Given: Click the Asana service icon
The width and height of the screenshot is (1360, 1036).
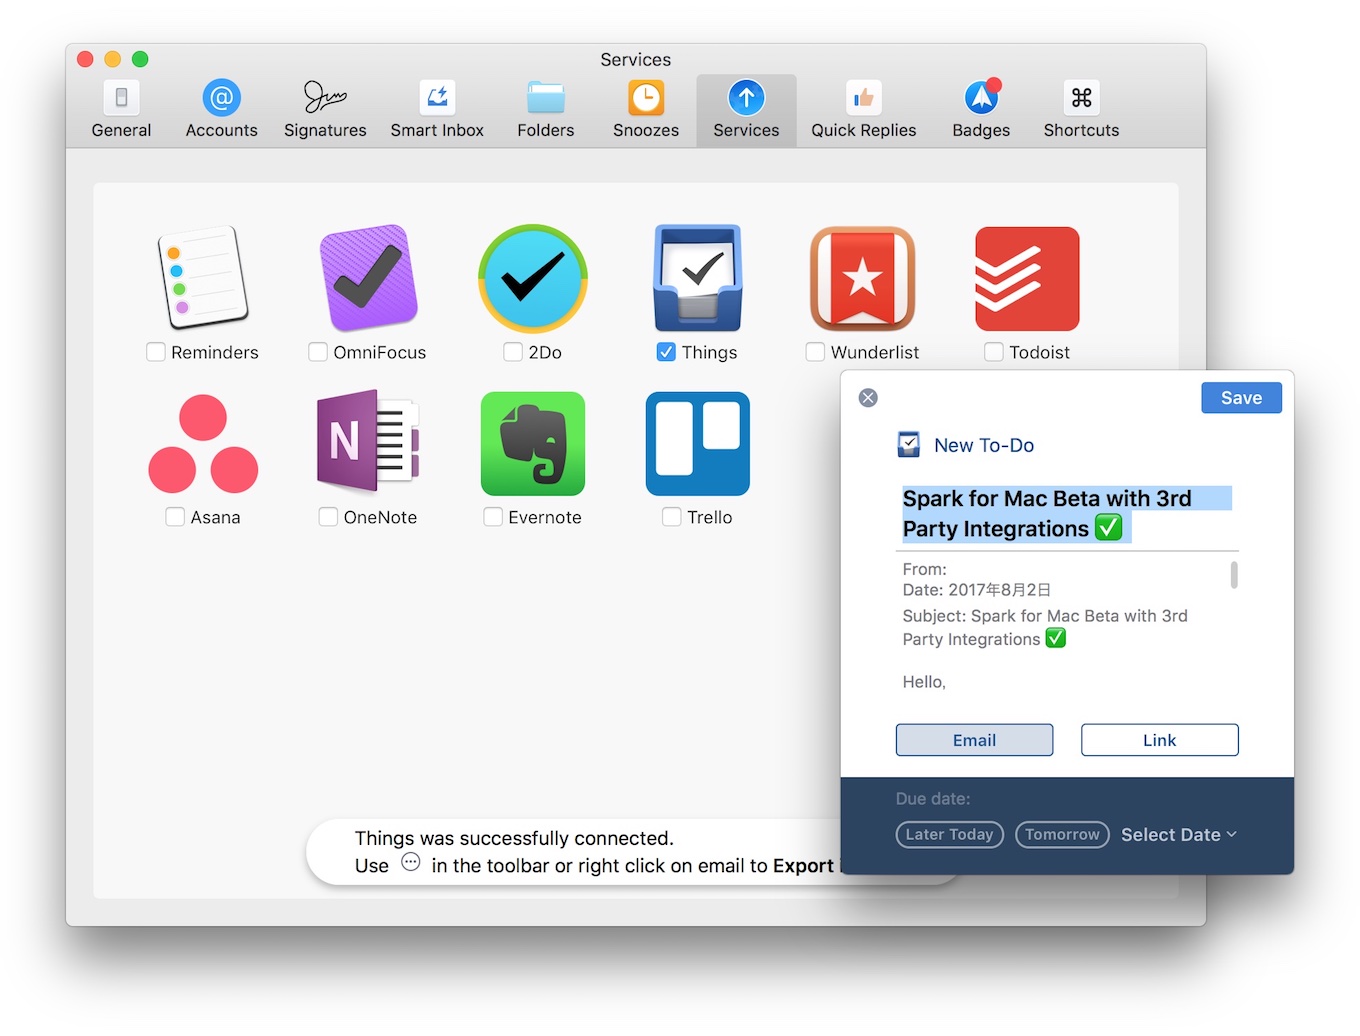Looking at the screenshot, I should pyautogui.click(x=204, y=443).
